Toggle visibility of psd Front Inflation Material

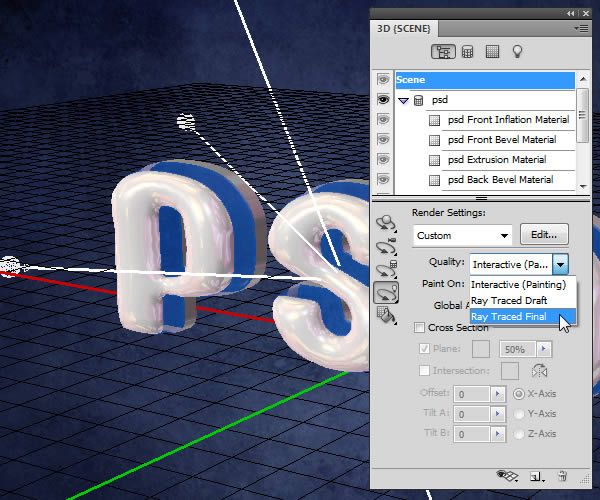[383, 120]
